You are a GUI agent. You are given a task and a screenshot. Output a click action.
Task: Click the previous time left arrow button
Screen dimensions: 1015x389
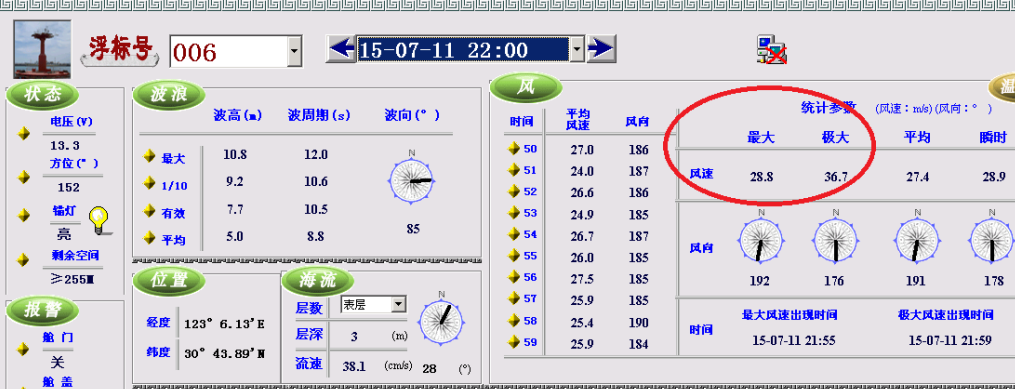(340, 49)
